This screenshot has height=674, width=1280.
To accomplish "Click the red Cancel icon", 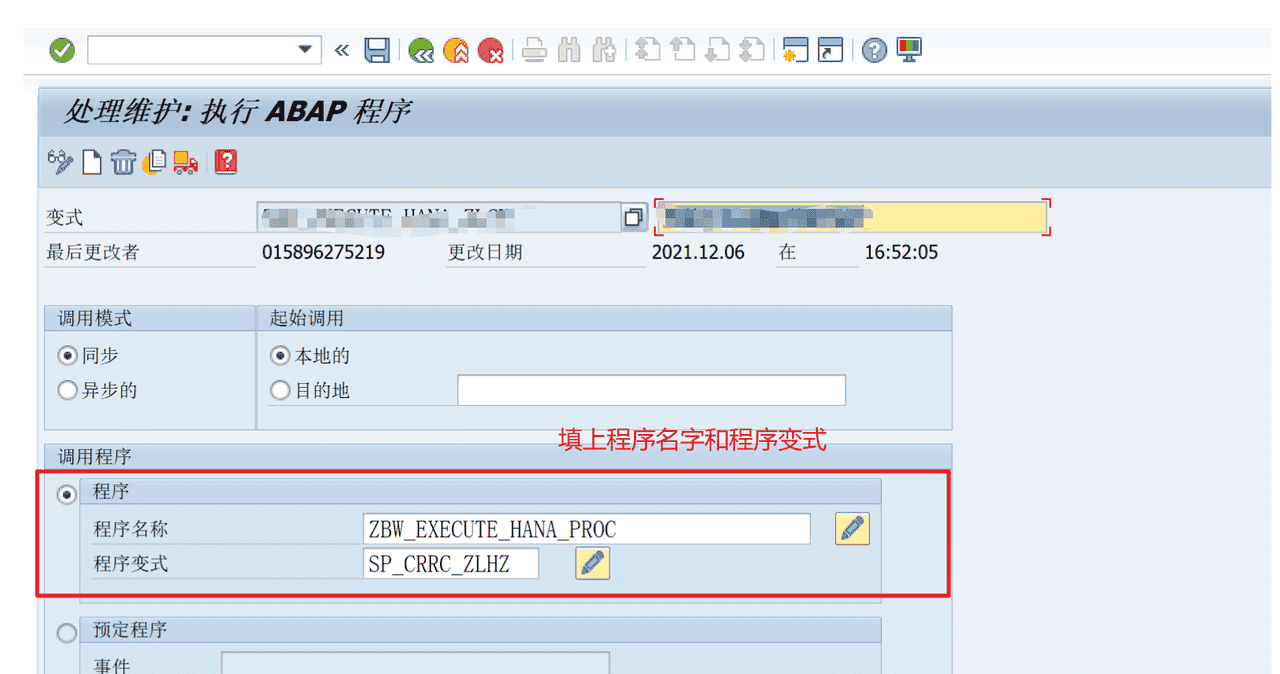I will 490,50.
